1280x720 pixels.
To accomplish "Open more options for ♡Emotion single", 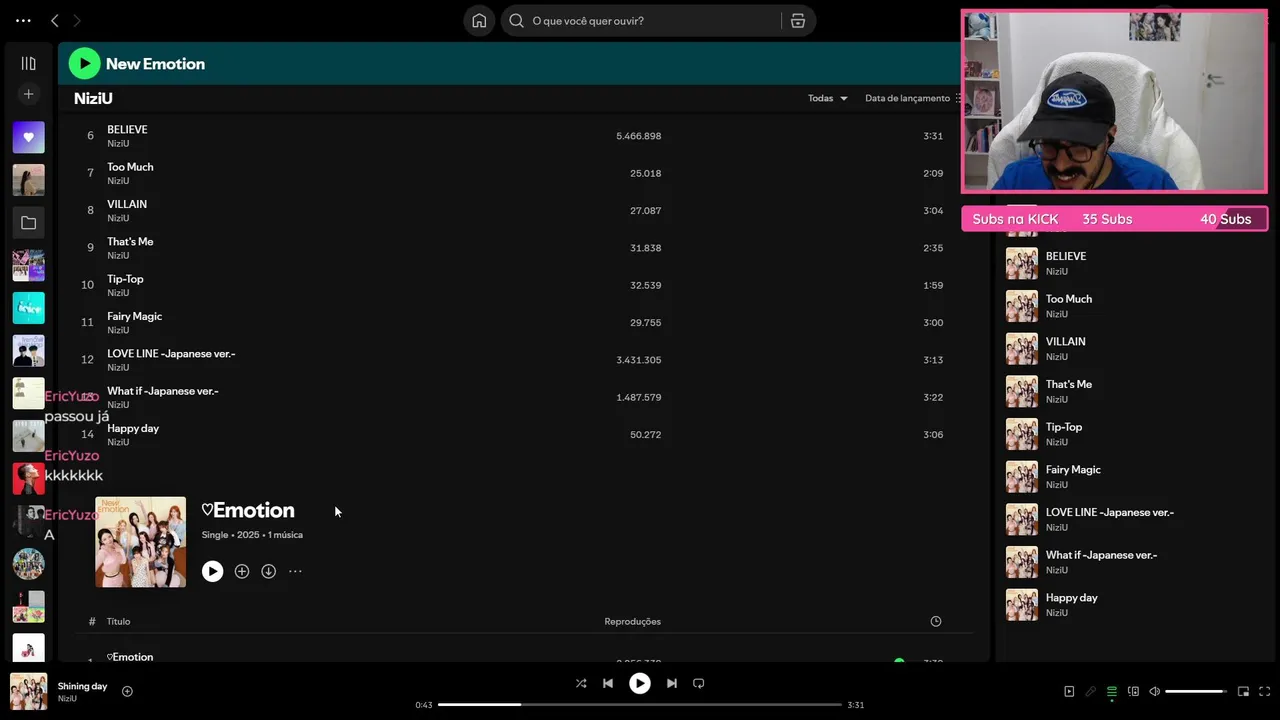I will [x=295, y=571].
